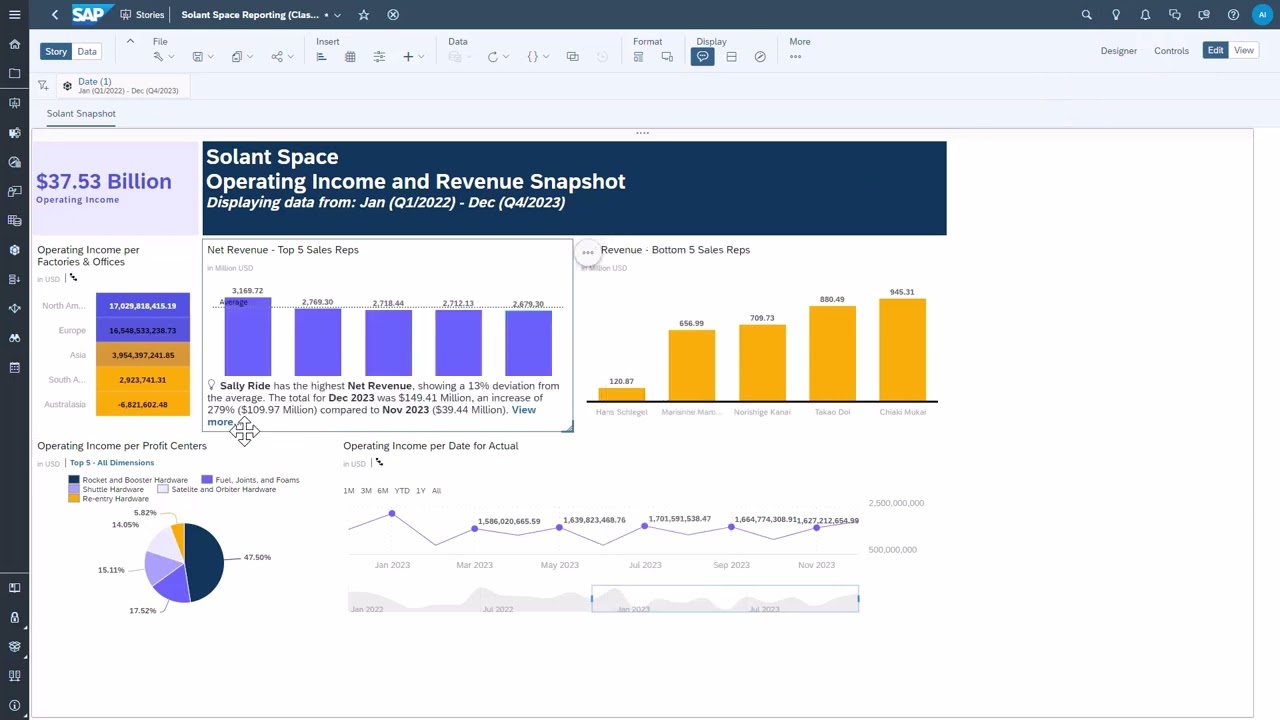1280x720 pixels.
Task: Expand the story title dropdown chevron
Action: (x=337, y=15)
